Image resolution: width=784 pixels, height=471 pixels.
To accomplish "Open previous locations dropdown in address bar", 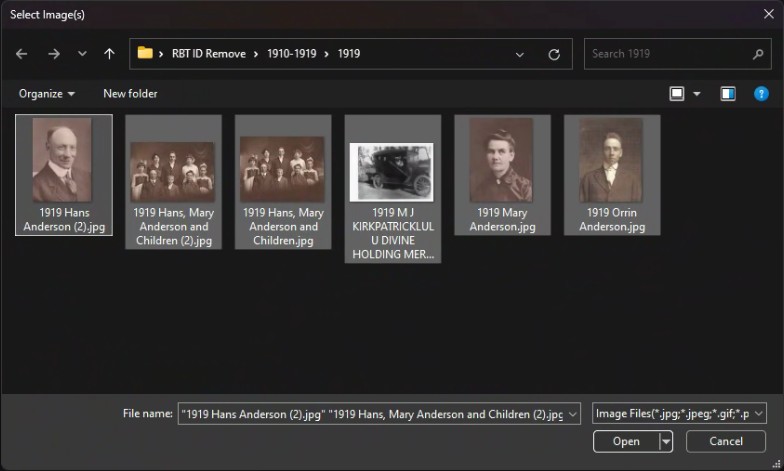I will 520,54.
